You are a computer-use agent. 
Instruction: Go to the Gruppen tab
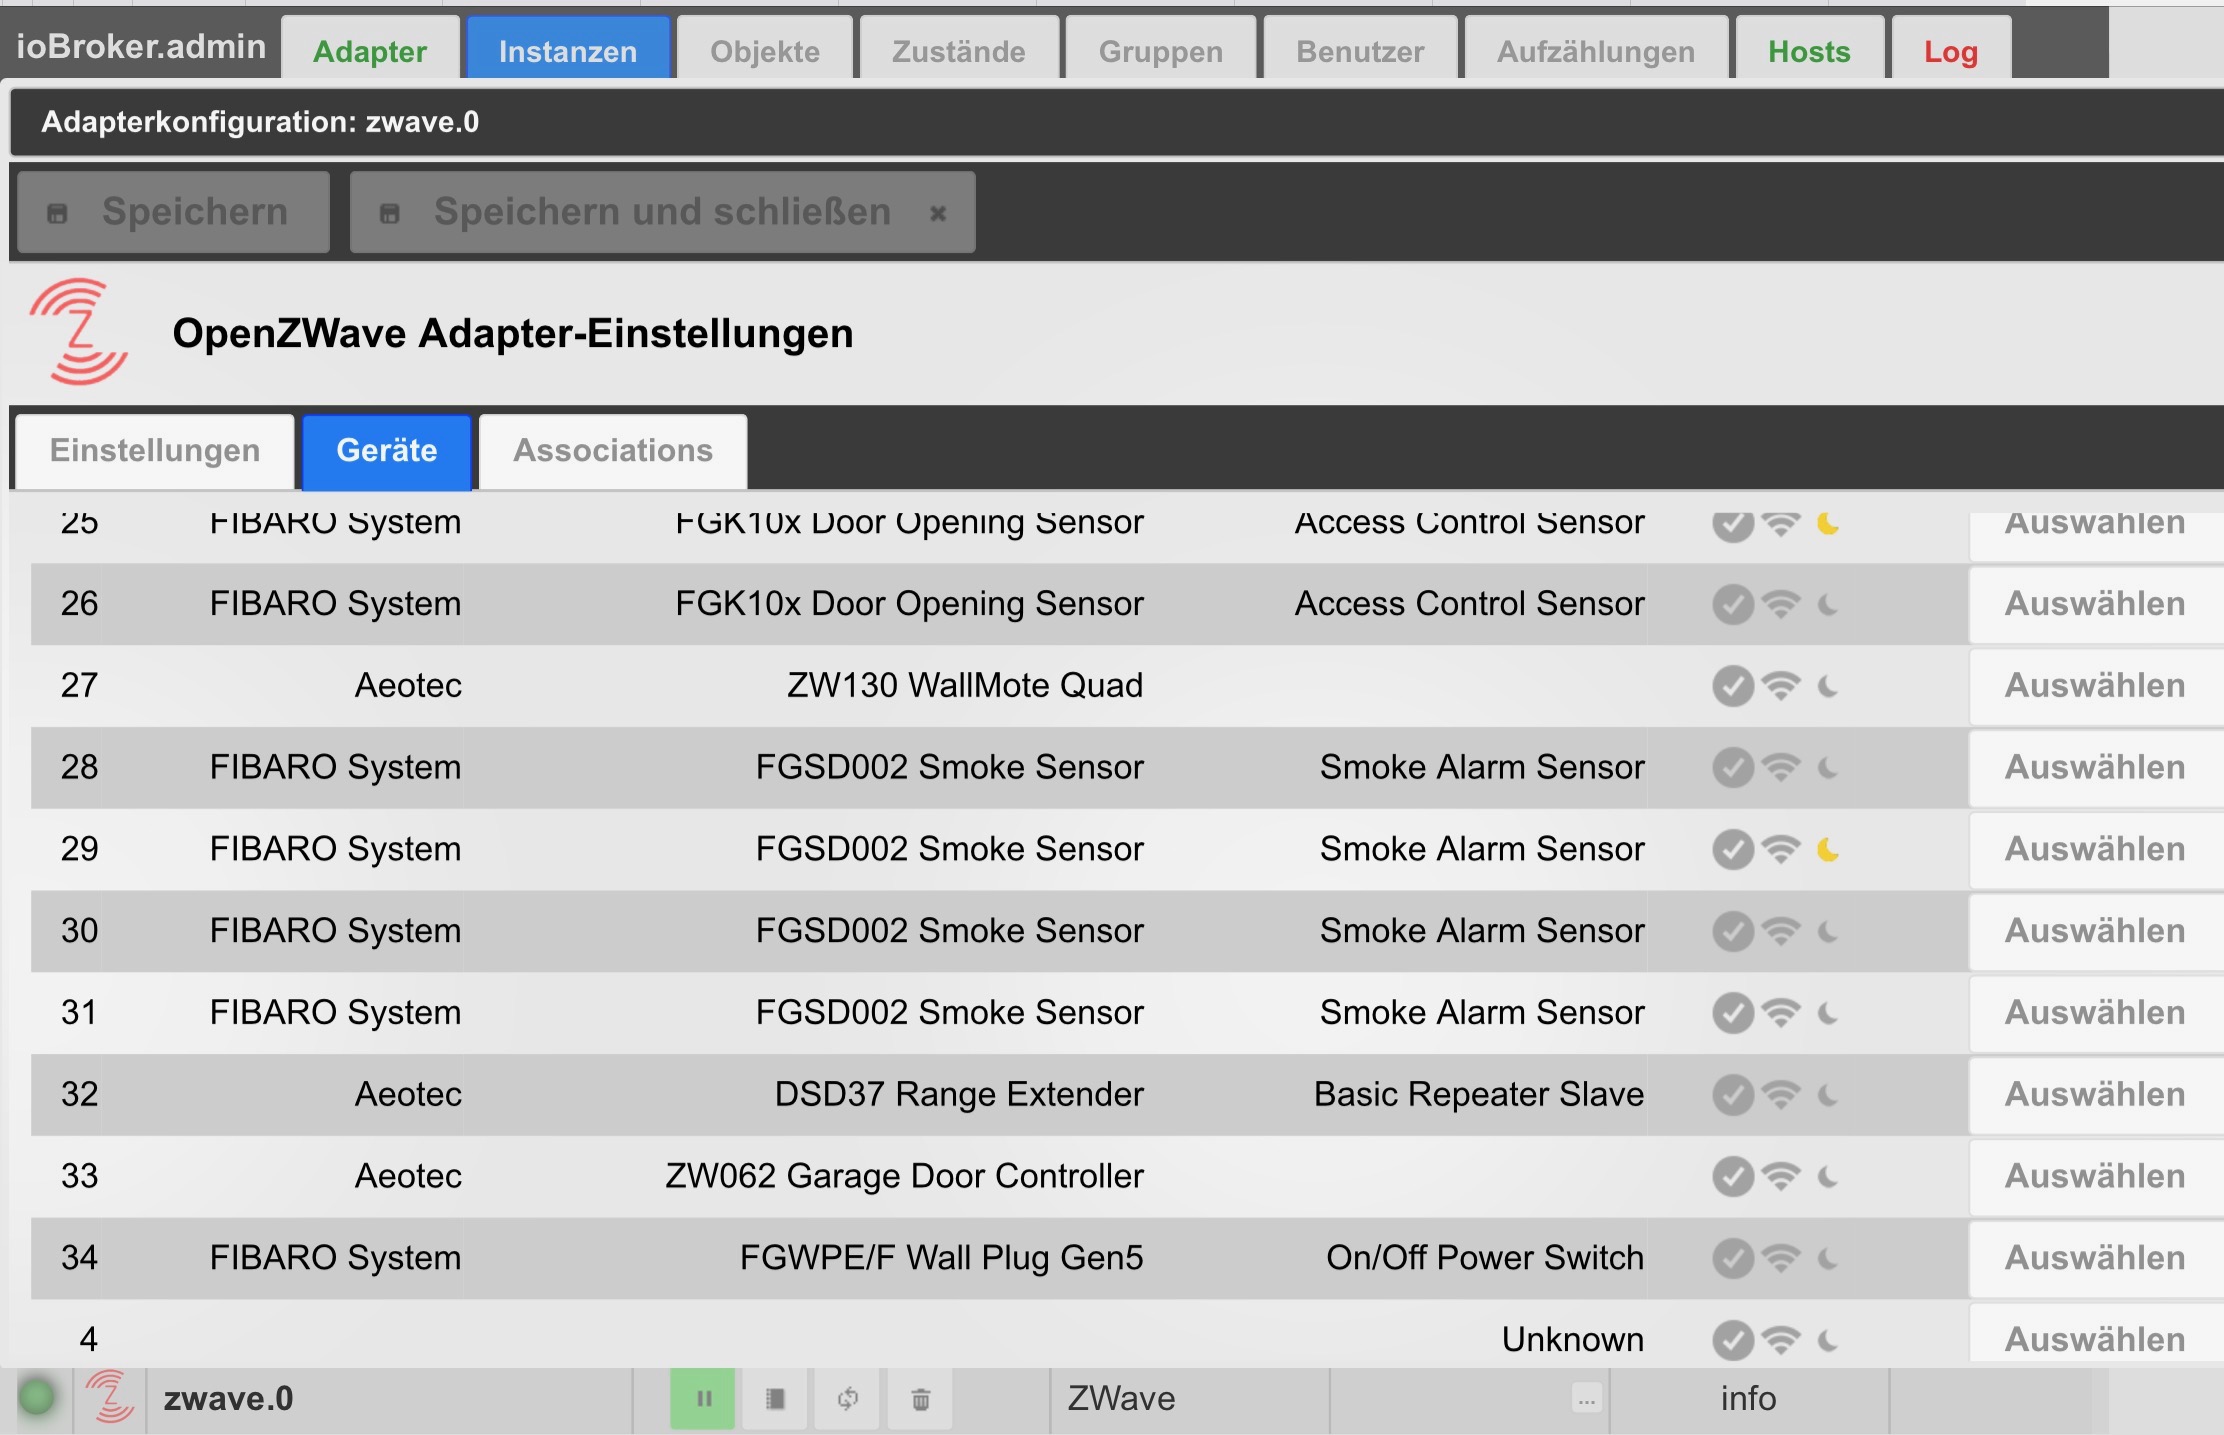[1161, 50]
